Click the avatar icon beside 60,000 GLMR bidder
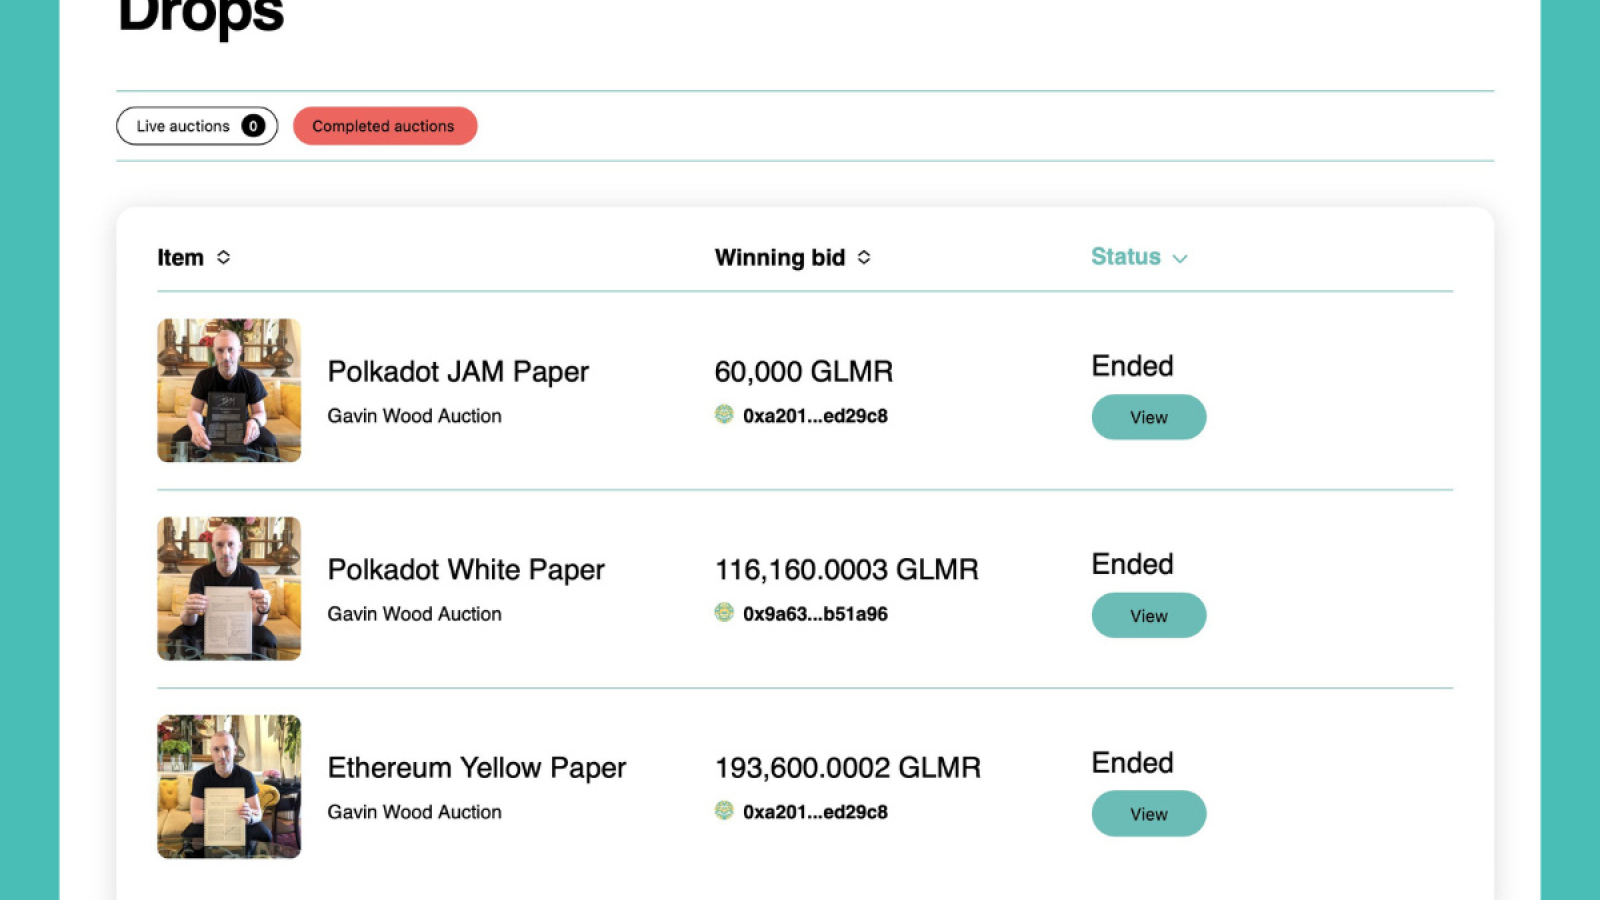The image size is (1600, 900). (724, 414)
